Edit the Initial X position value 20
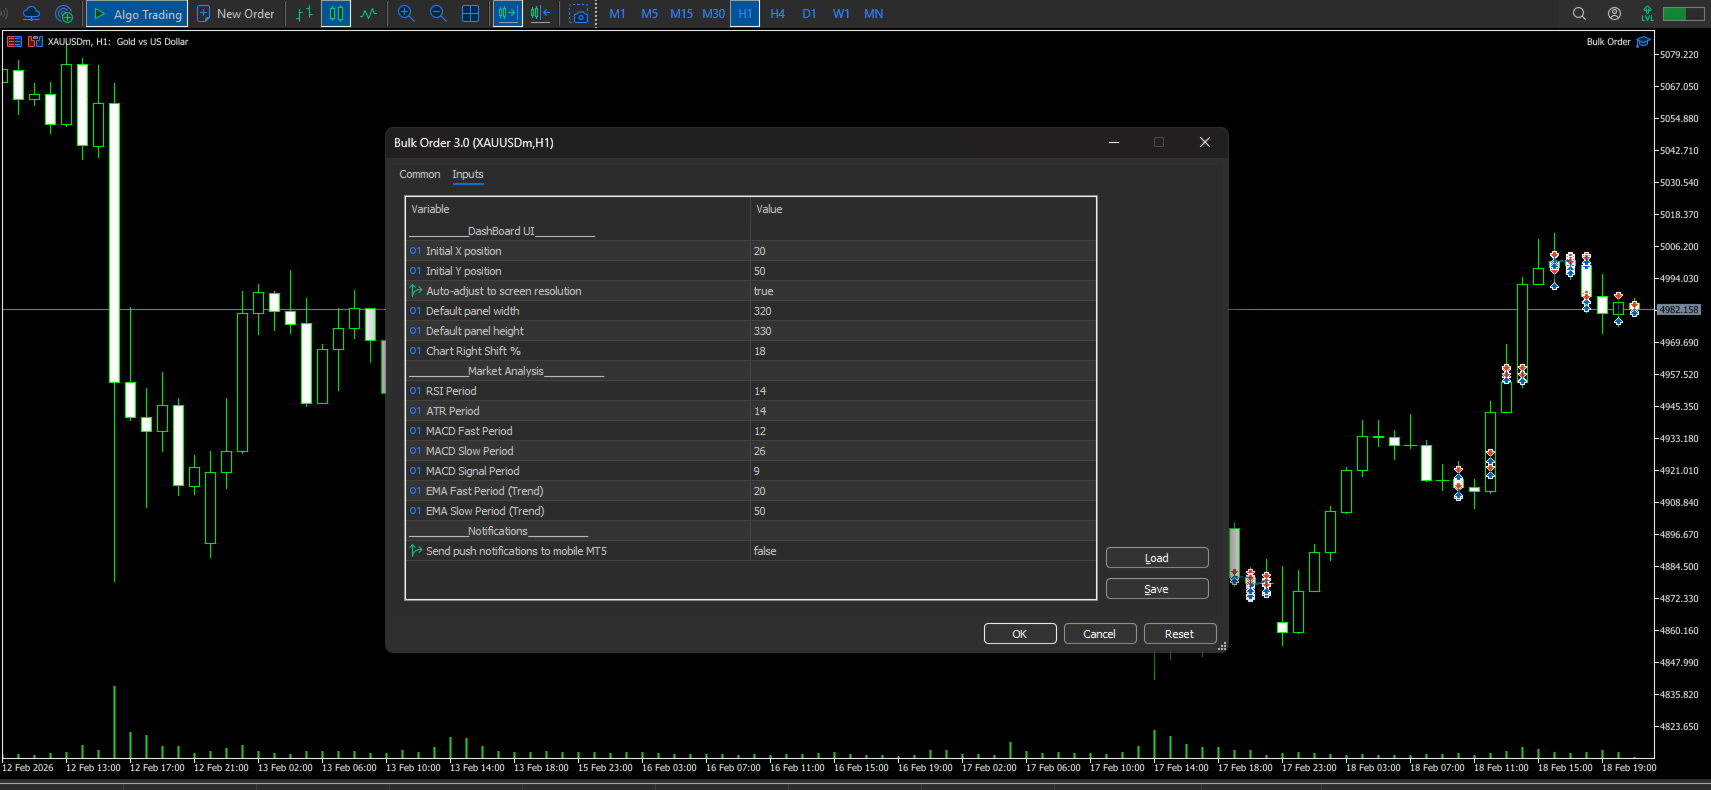 [x=923, y=251]
